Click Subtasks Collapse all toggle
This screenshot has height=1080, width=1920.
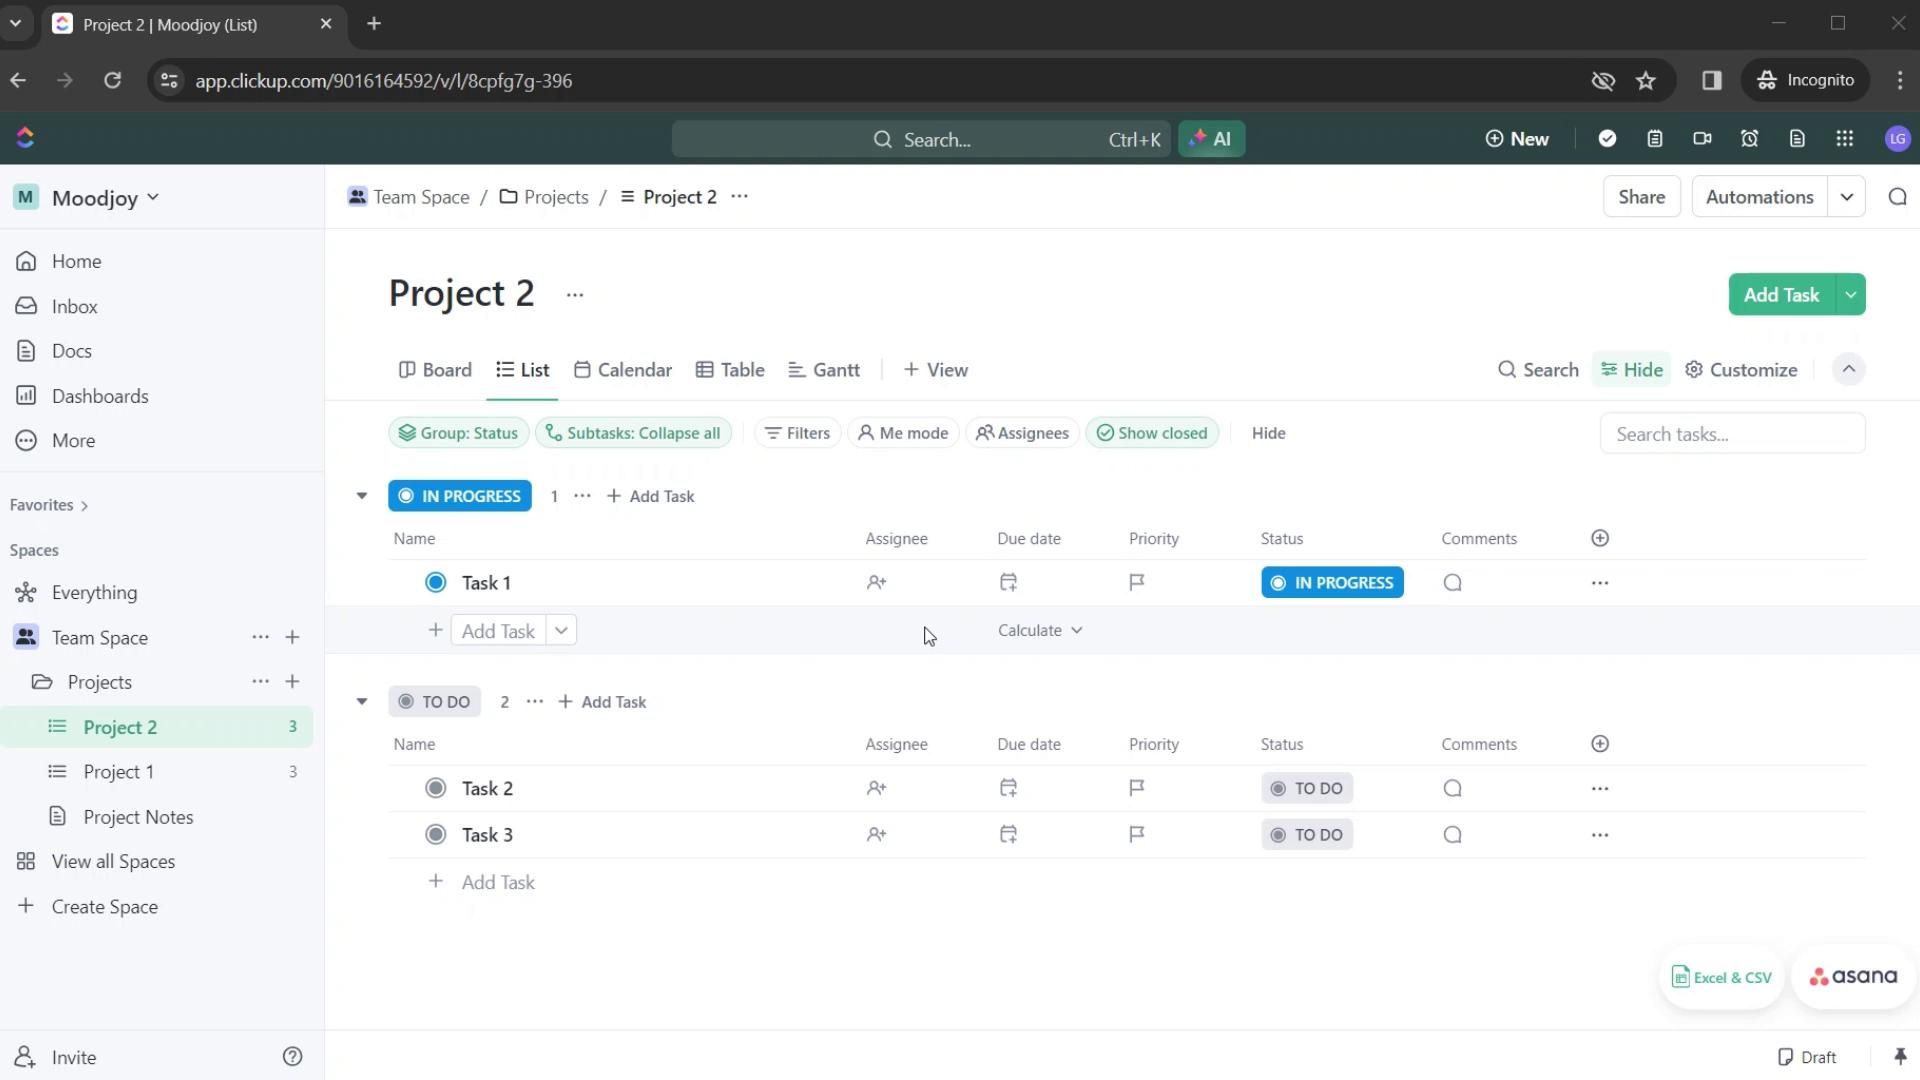pyautogui.click(x=633, y=433)
